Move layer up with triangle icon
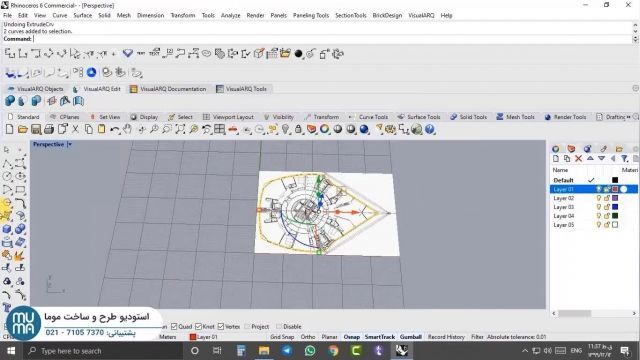 pyautogui.click(x=590, y=158)
